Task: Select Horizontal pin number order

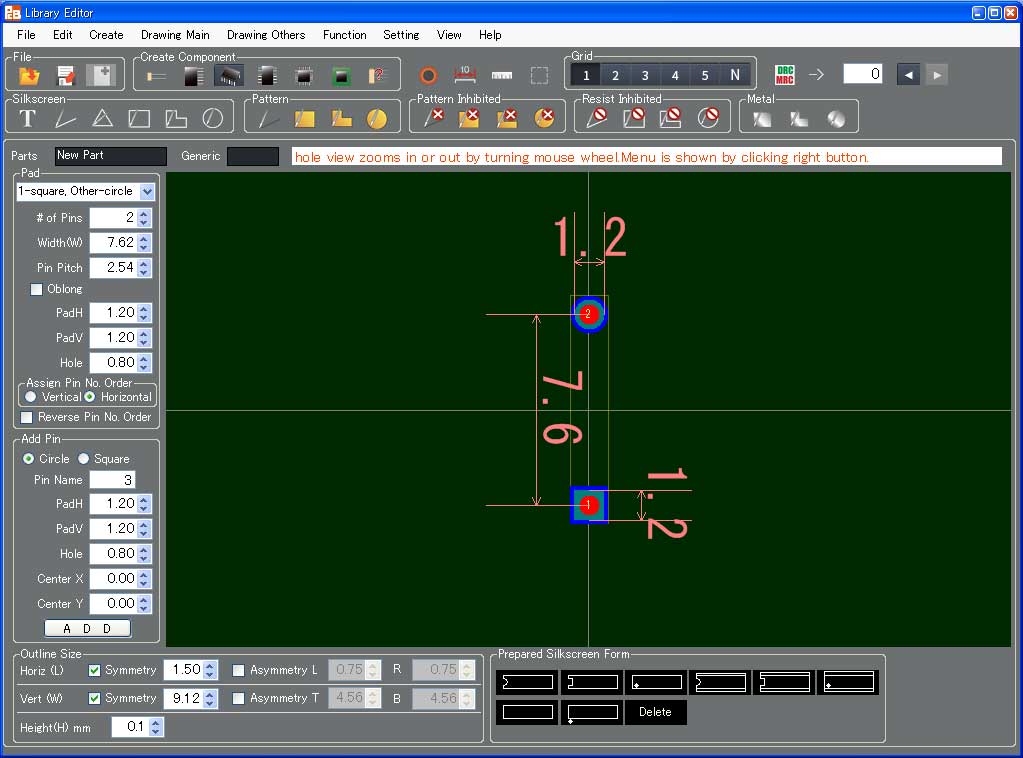Action: 89,397
